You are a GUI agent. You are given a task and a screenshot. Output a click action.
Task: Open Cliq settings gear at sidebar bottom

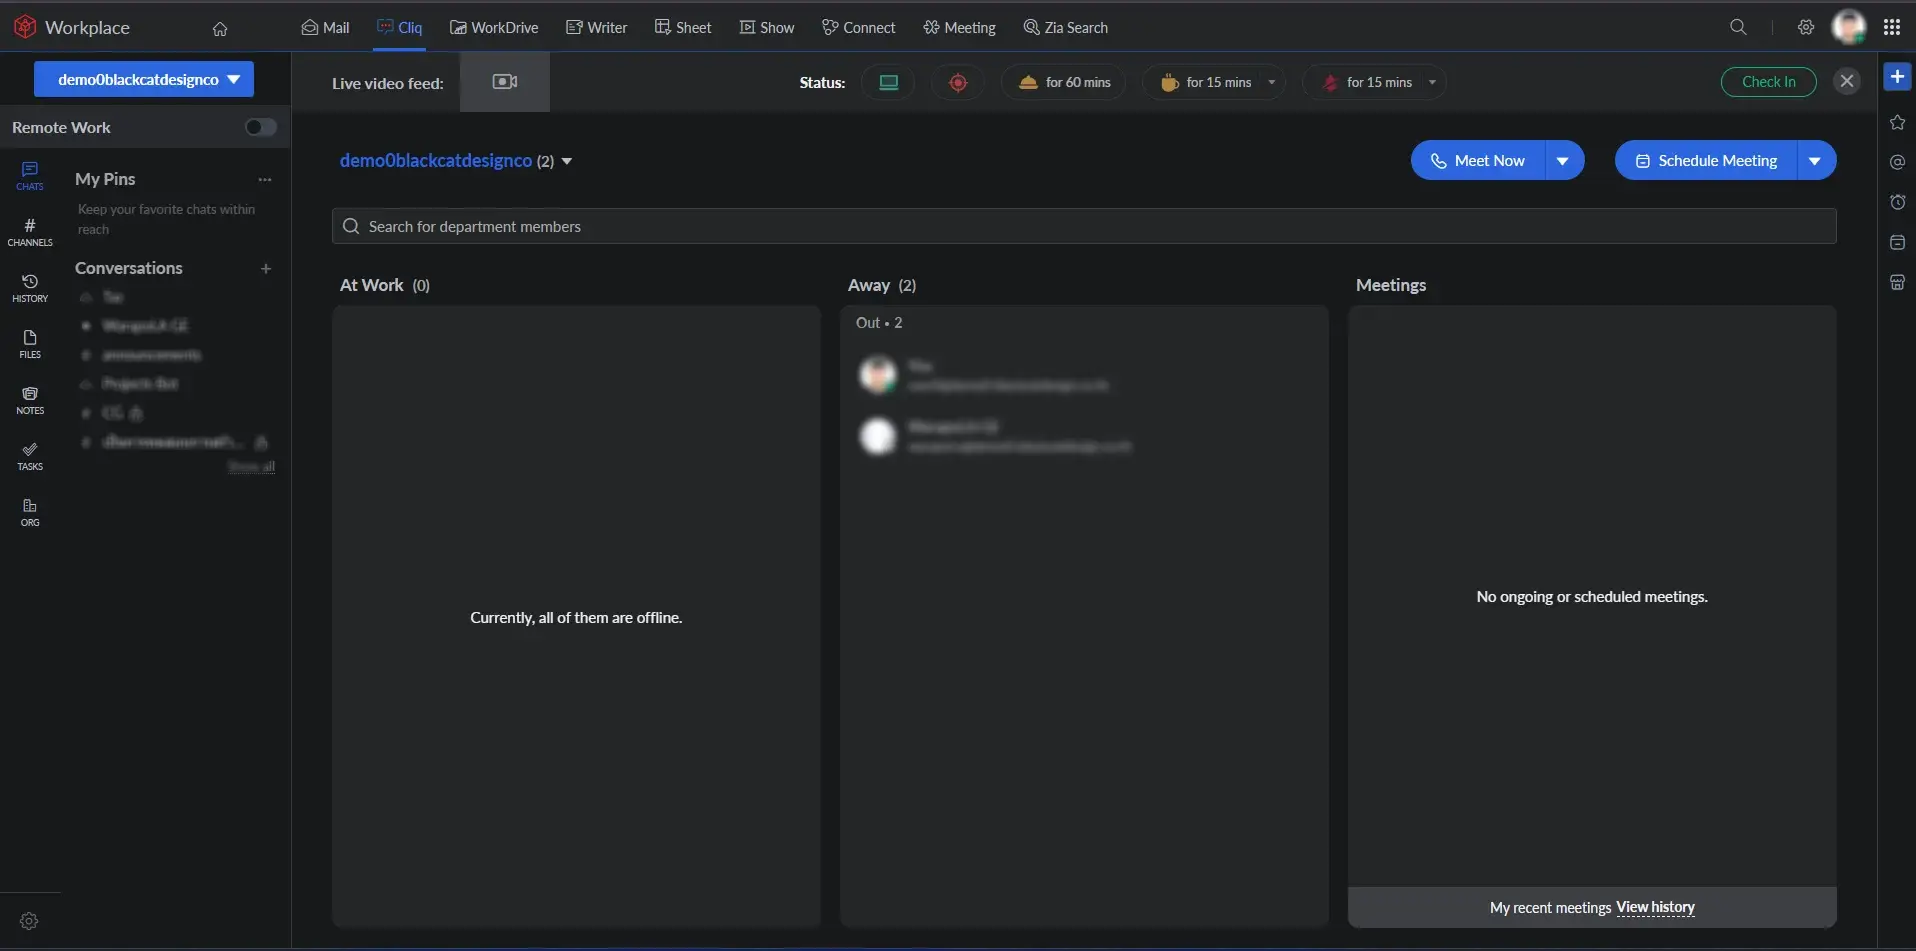coord(29,921)
